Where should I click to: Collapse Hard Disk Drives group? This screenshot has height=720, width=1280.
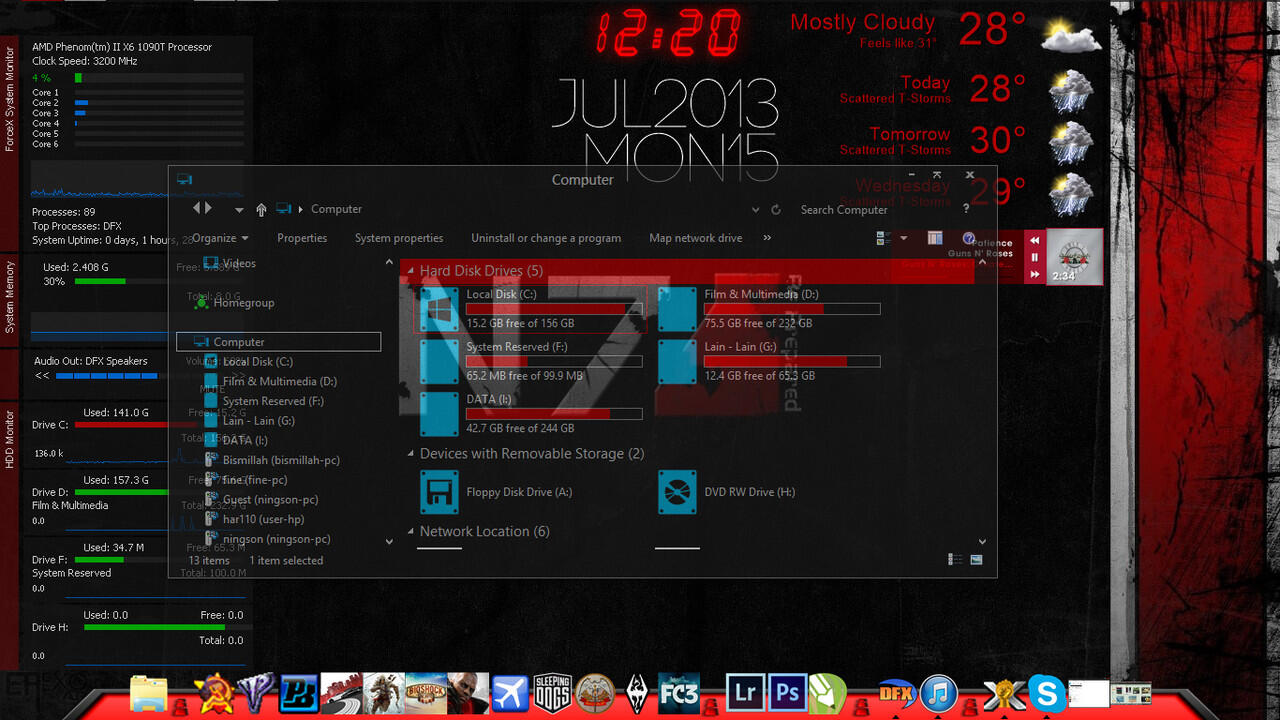[409, 271]
